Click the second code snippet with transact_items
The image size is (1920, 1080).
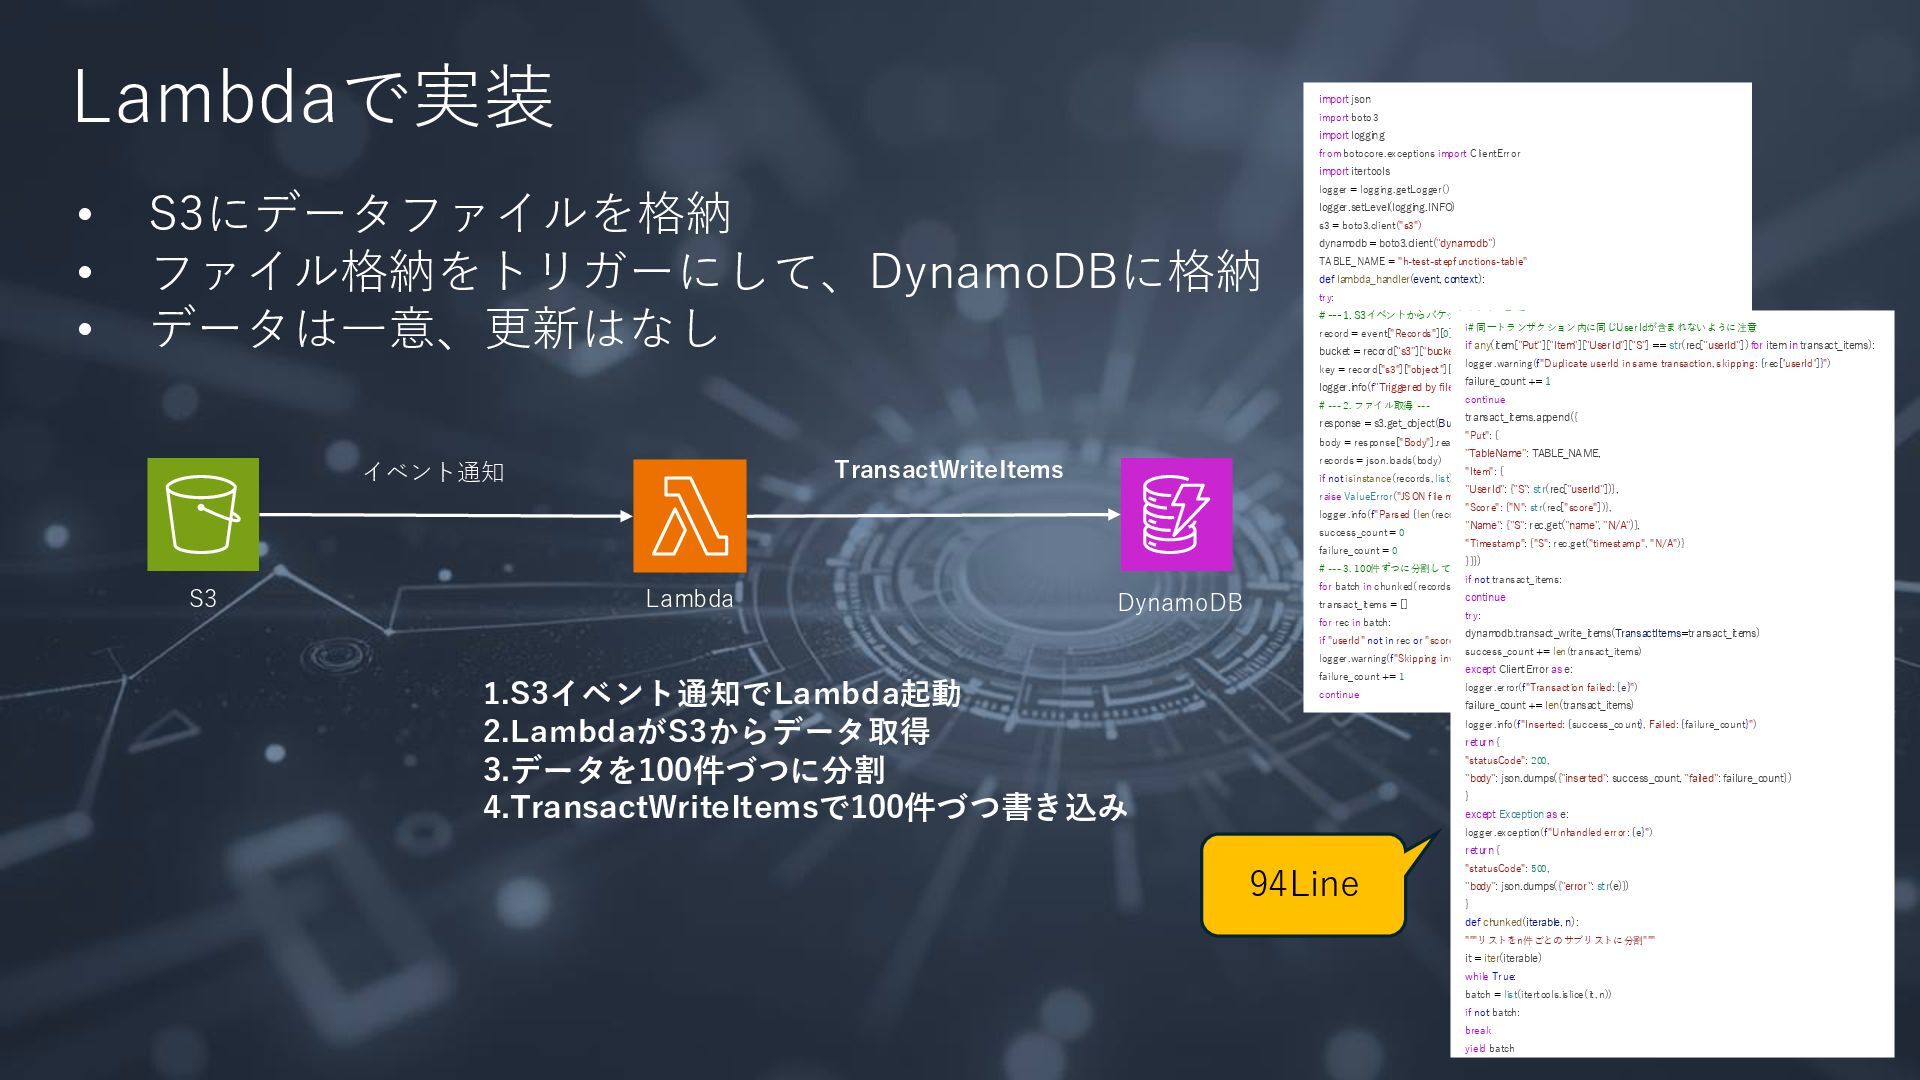click(1672, 684)
